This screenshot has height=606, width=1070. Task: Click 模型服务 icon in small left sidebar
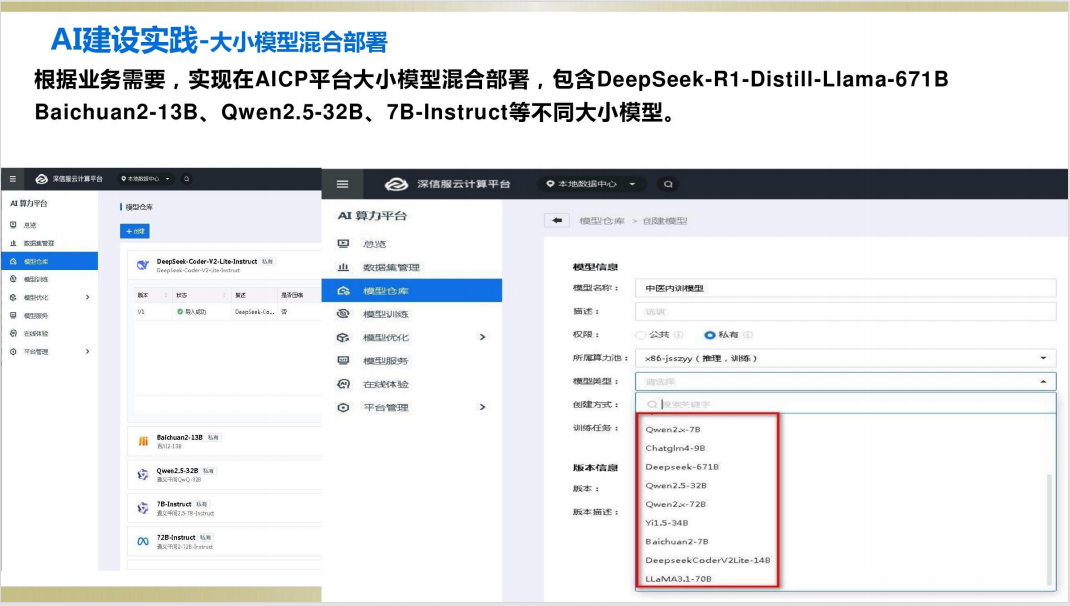pos(13,315)
